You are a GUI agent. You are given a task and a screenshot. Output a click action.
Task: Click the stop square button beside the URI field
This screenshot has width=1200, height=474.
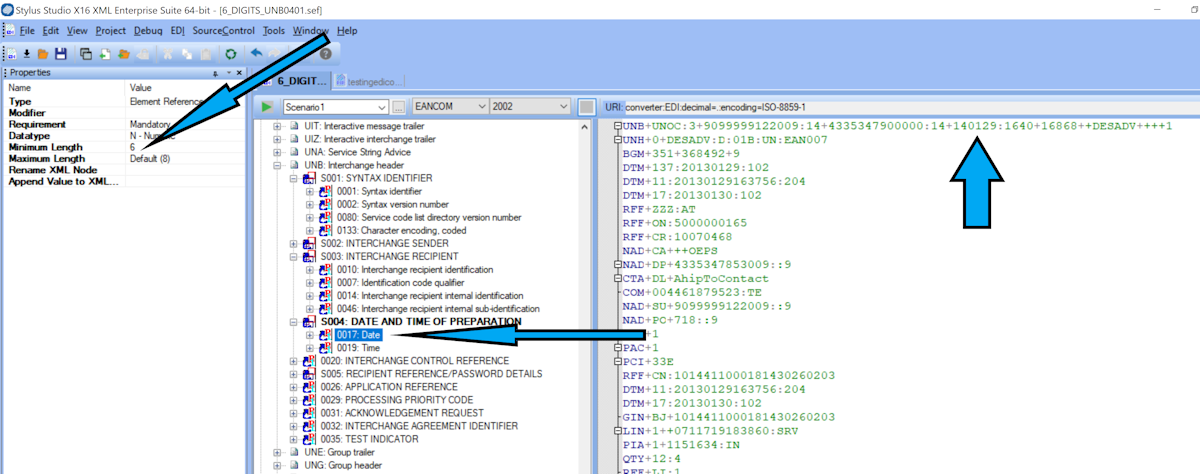click(587, 107)
